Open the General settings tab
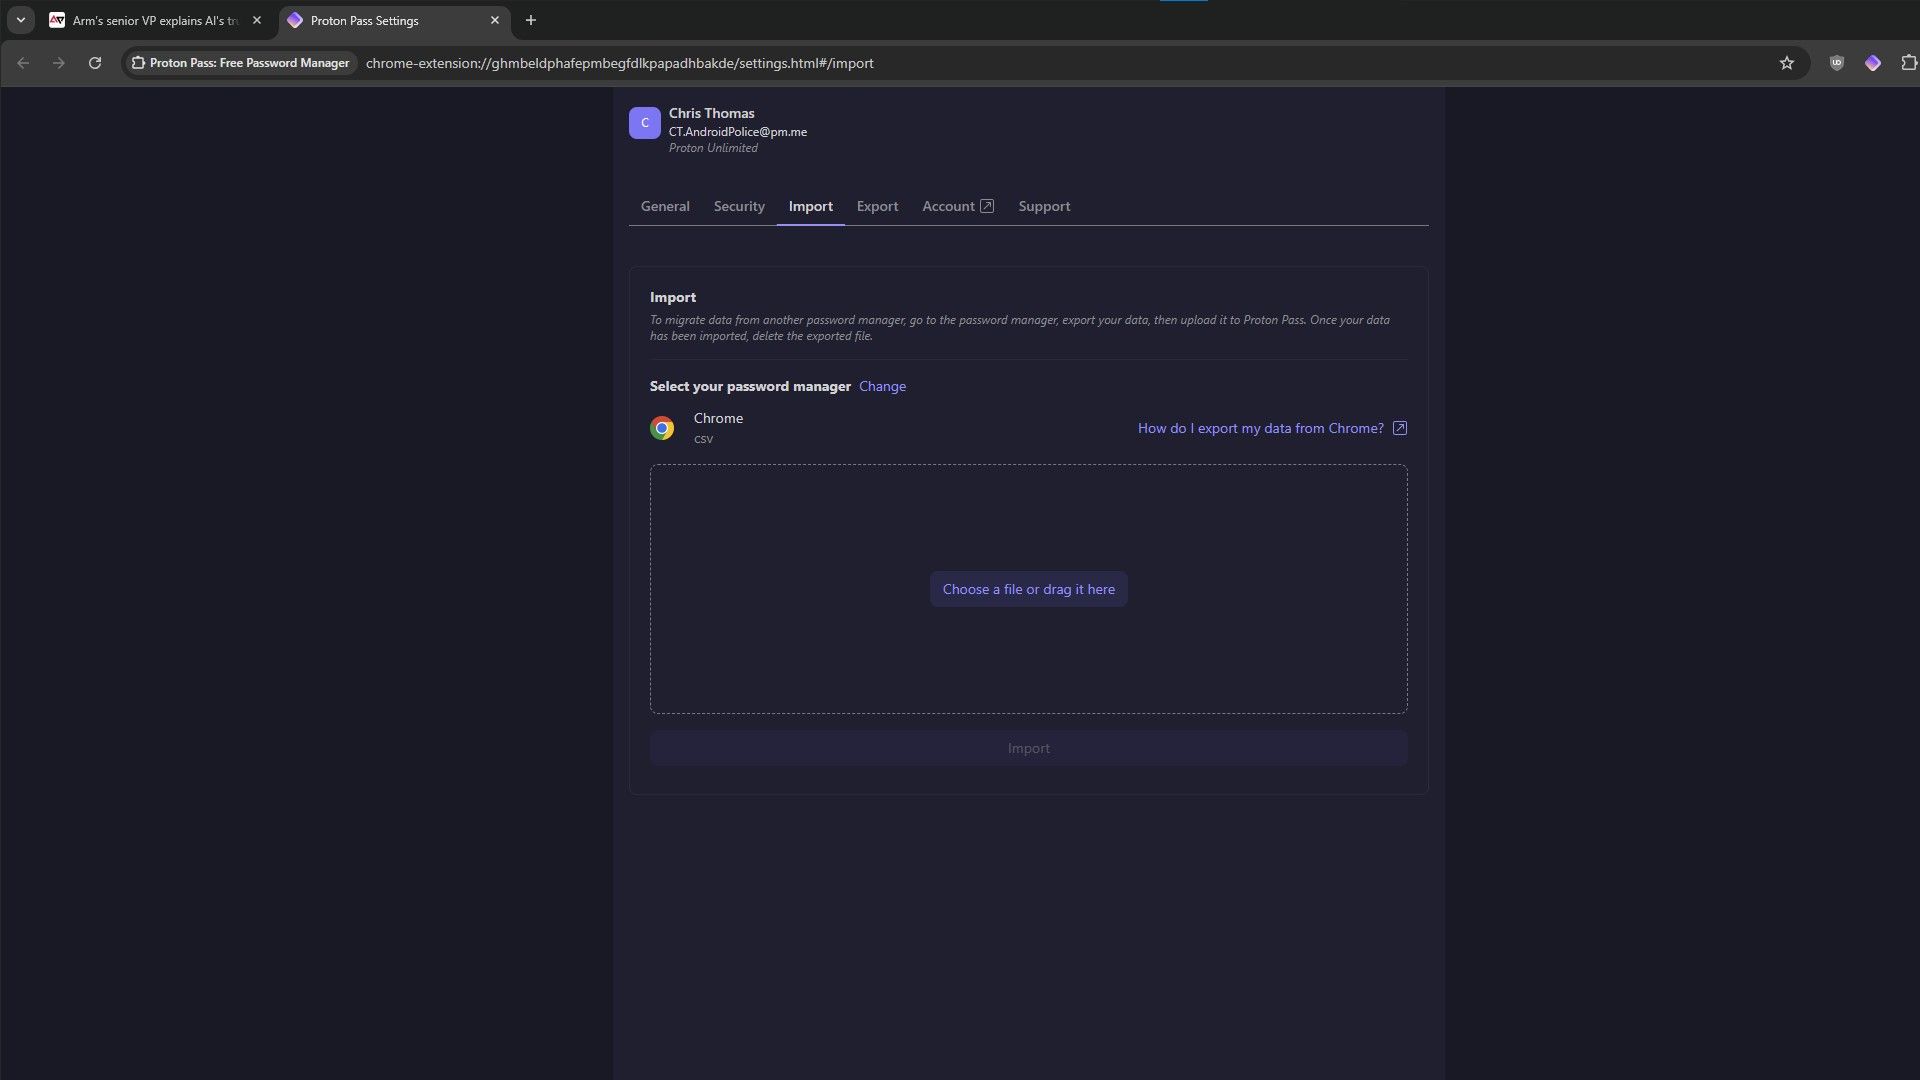Screen dimensions: 1920x1080 (665, 206)
